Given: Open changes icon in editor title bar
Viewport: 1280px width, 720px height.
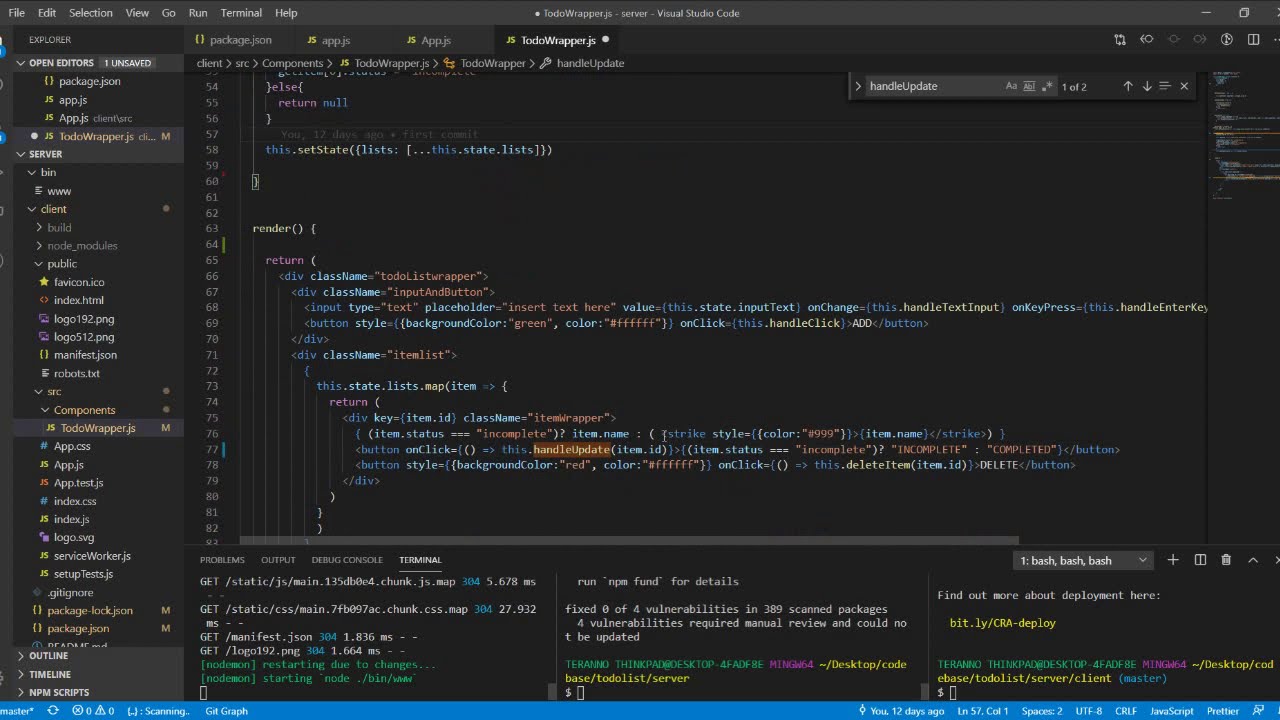Looking at the screenshot, I should [x=1120, y=40].
